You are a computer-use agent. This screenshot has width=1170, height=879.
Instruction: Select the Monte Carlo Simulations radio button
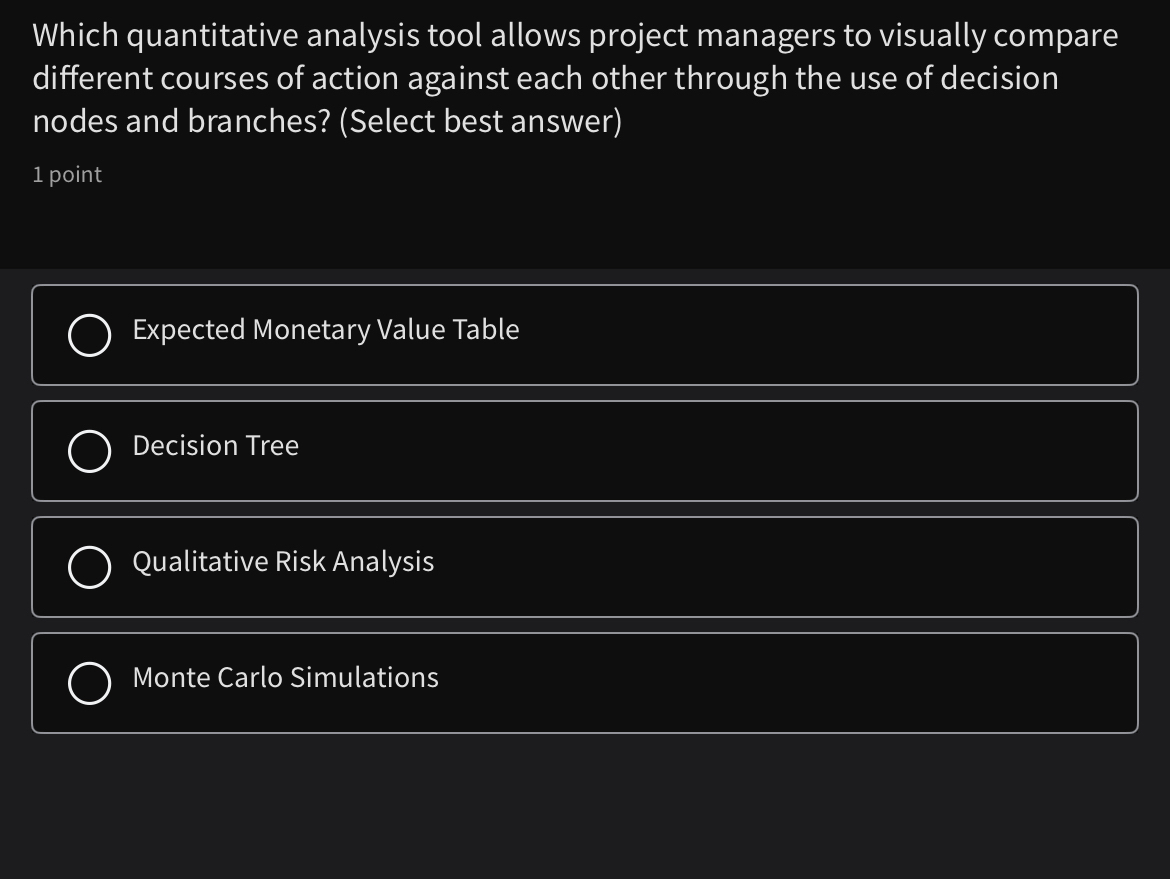coord(90,683)
